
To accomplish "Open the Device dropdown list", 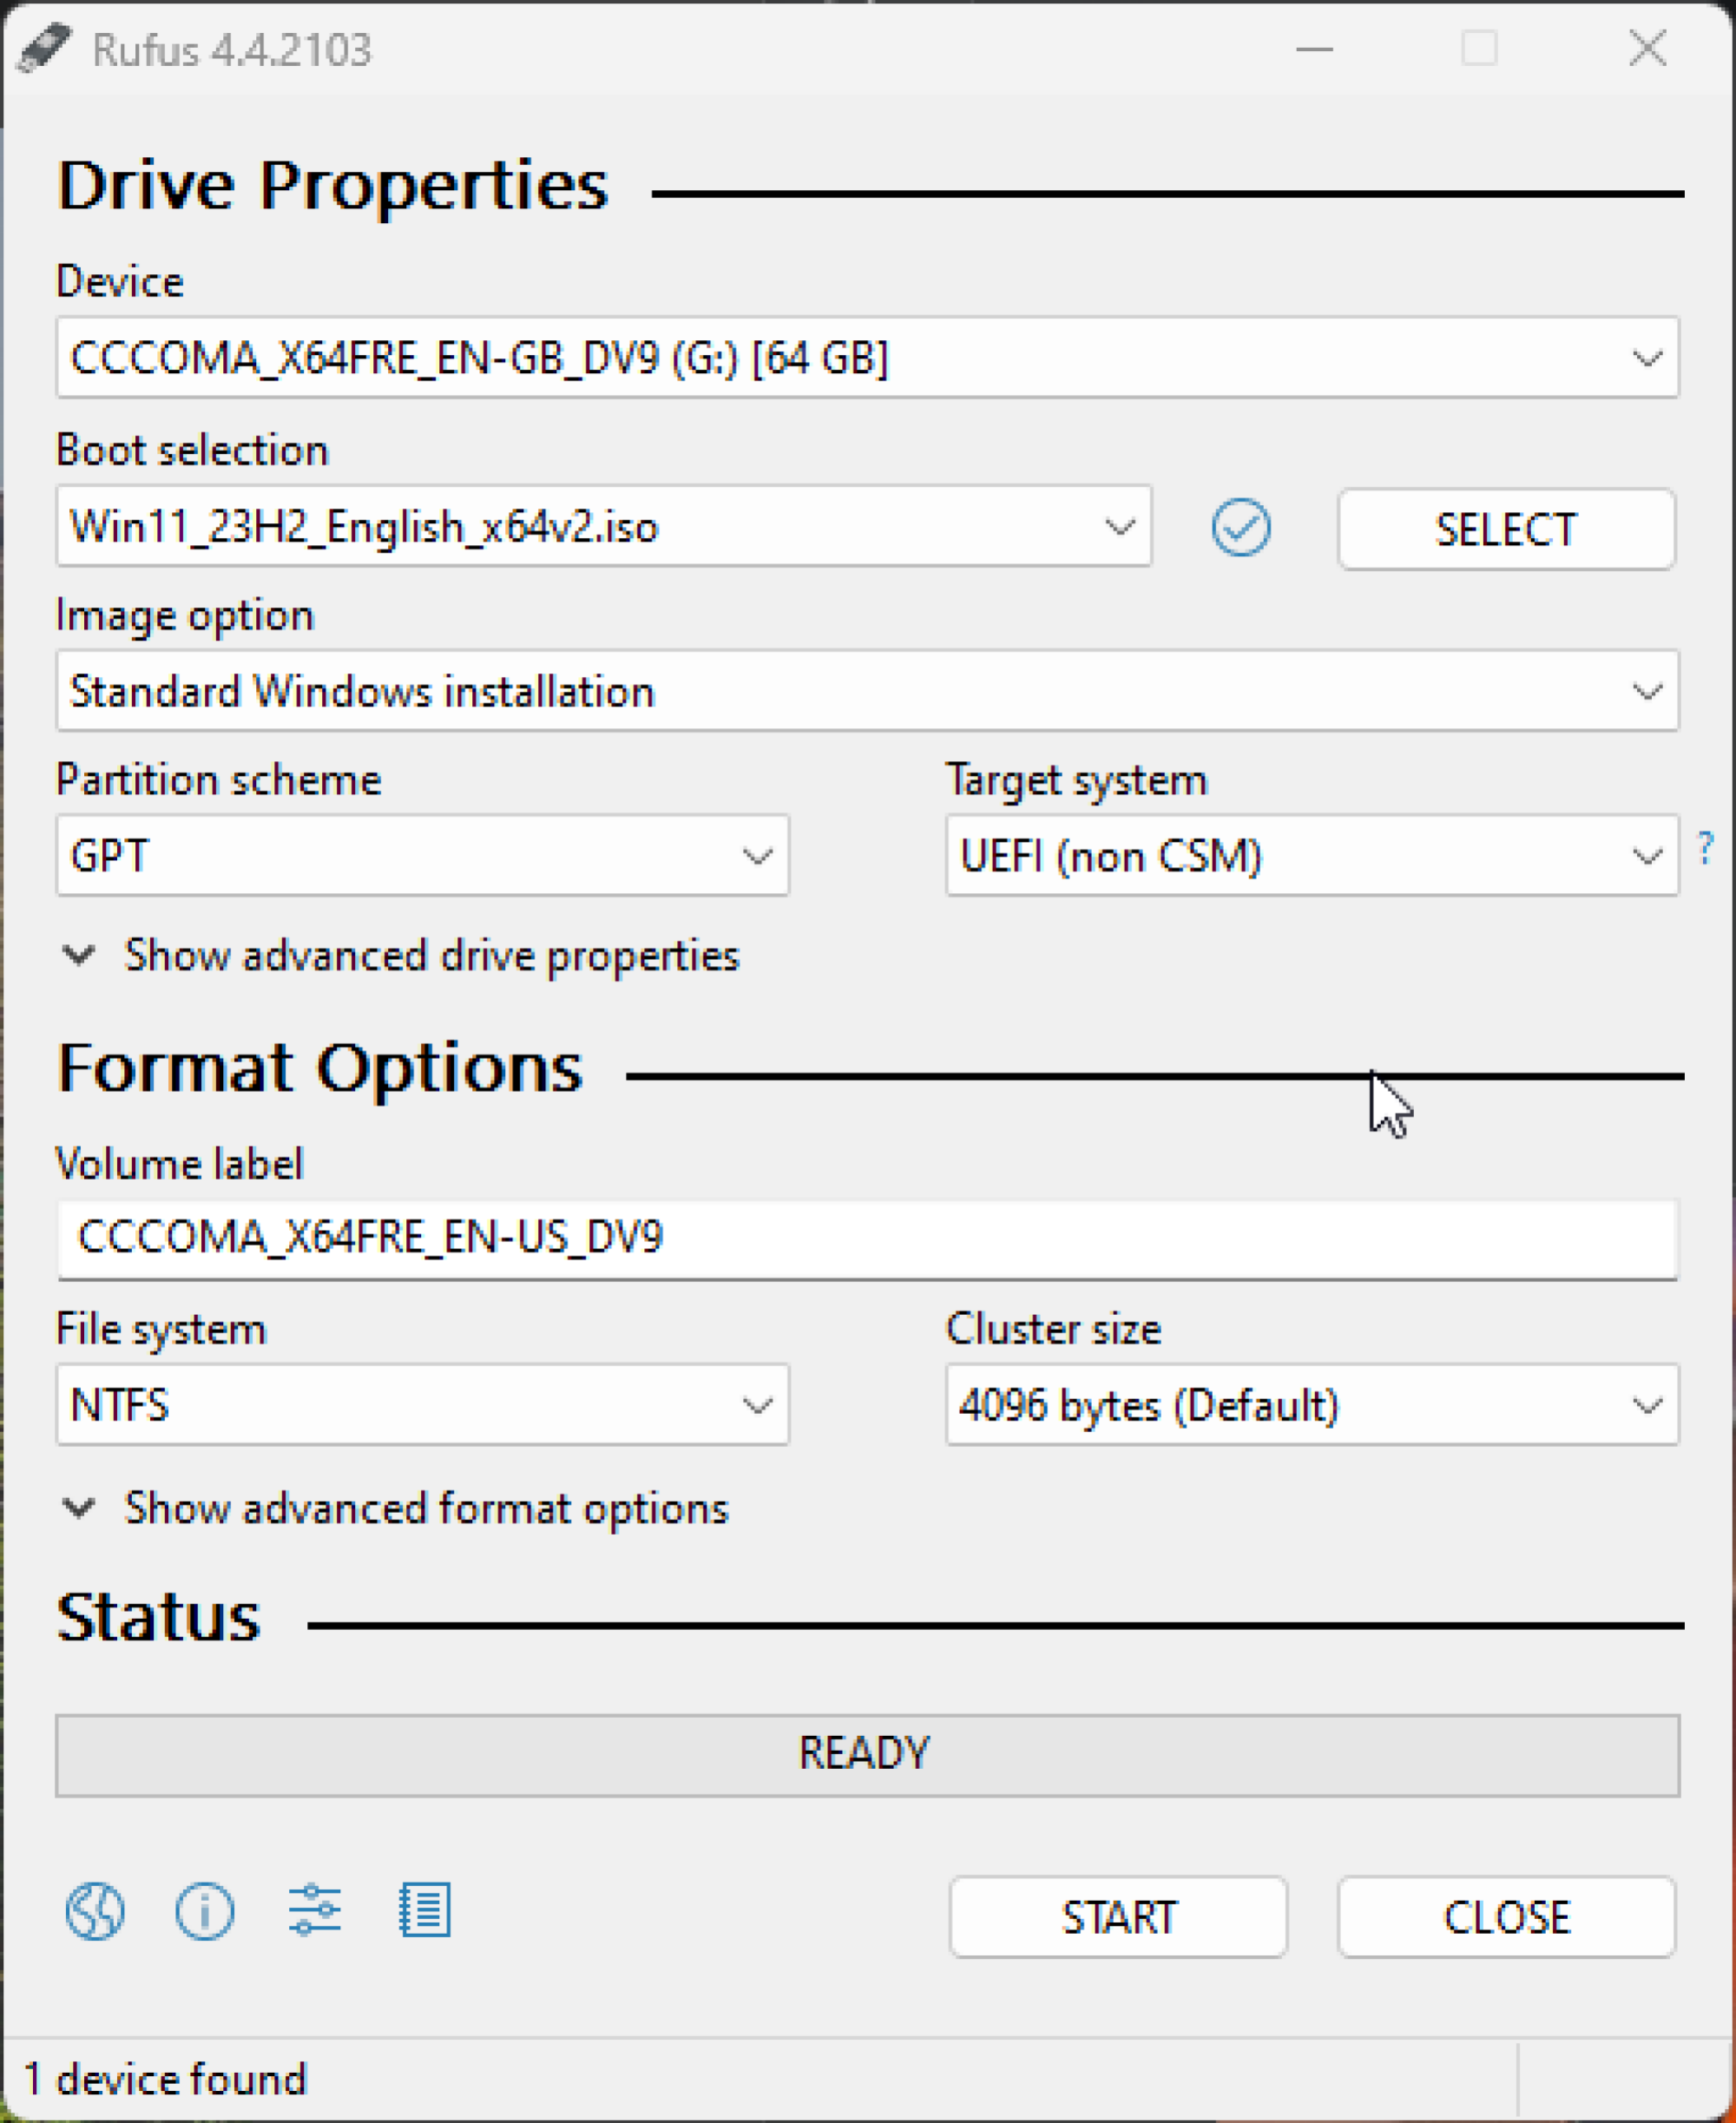I will pos(866,358).
